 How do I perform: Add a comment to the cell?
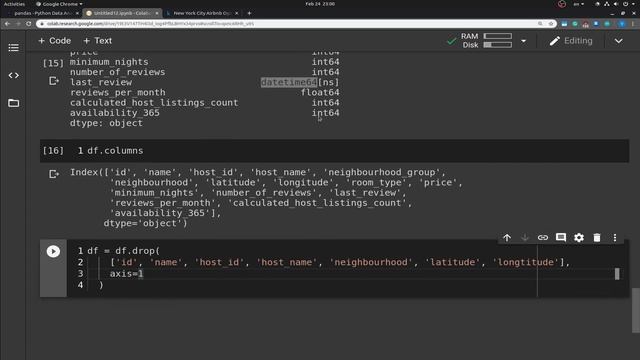pyautogui.click(x=561, y=238)
